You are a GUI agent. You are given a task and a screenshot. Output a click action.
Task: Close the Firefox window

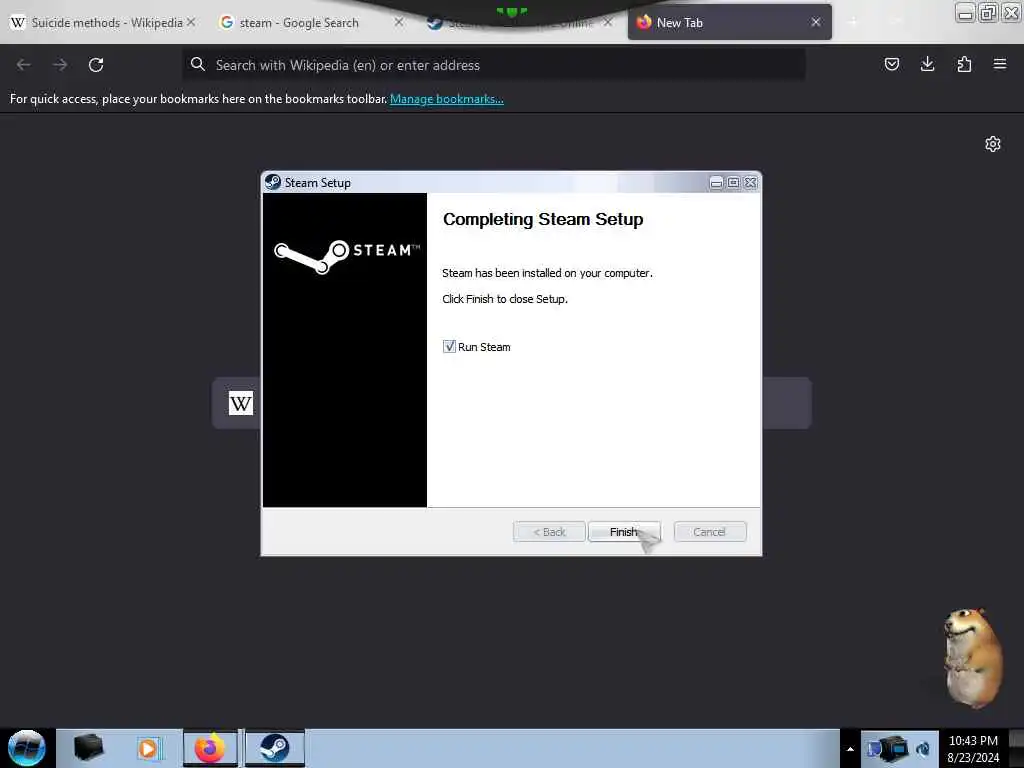[x=1011, y=13]
